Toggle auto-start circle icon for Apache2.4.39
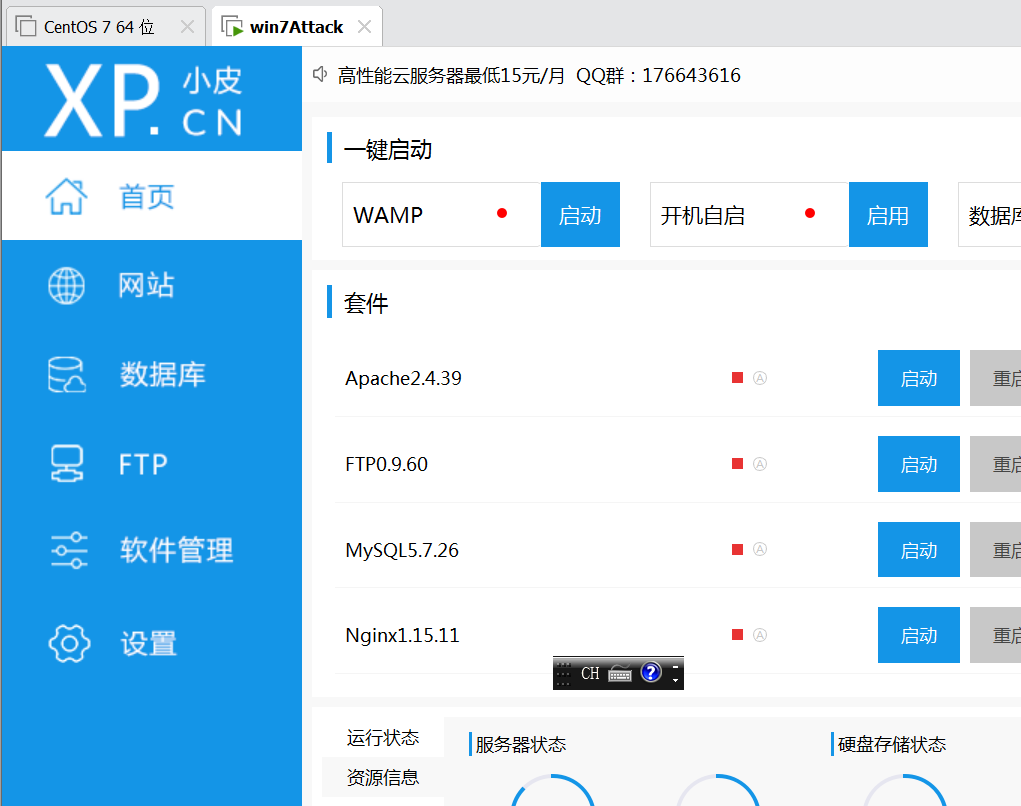1021x806 pixels. (x=761, y=378)
